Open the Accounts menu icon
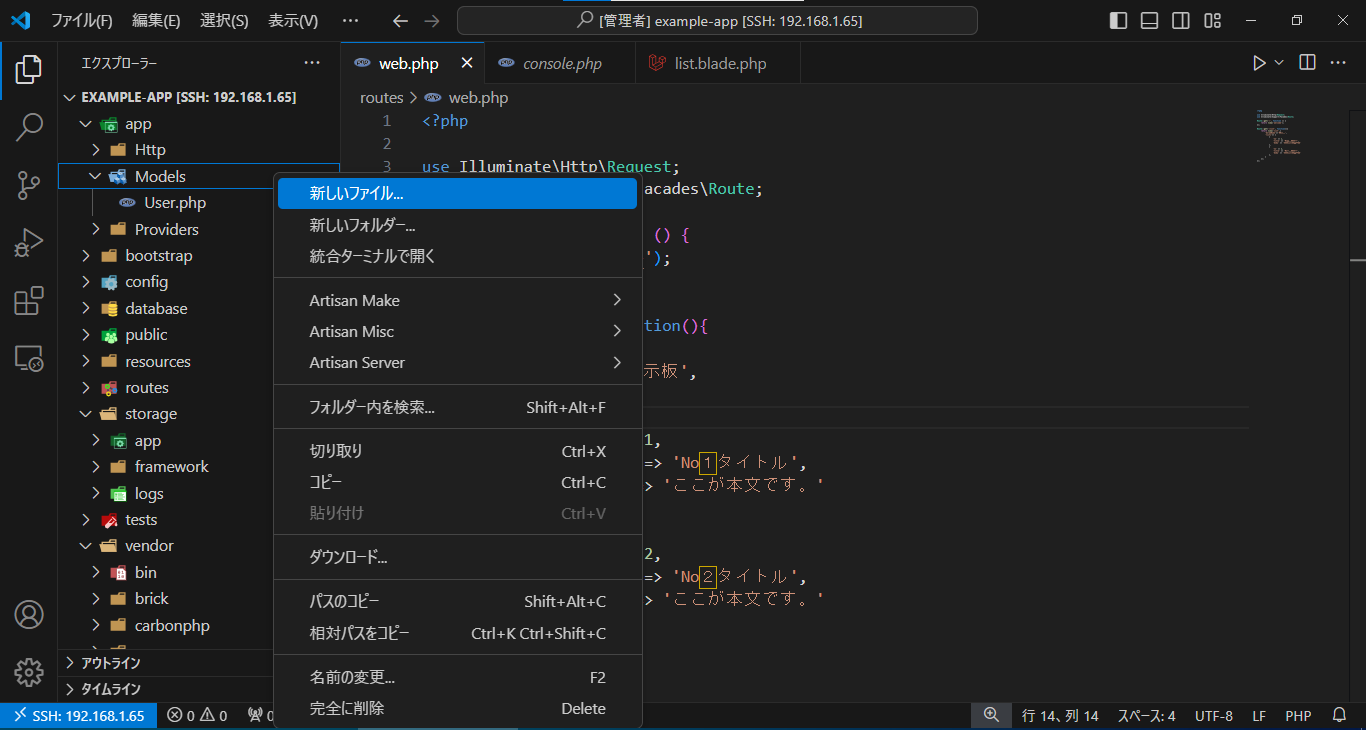1366x730 pixels. click(x=29, y=614)
